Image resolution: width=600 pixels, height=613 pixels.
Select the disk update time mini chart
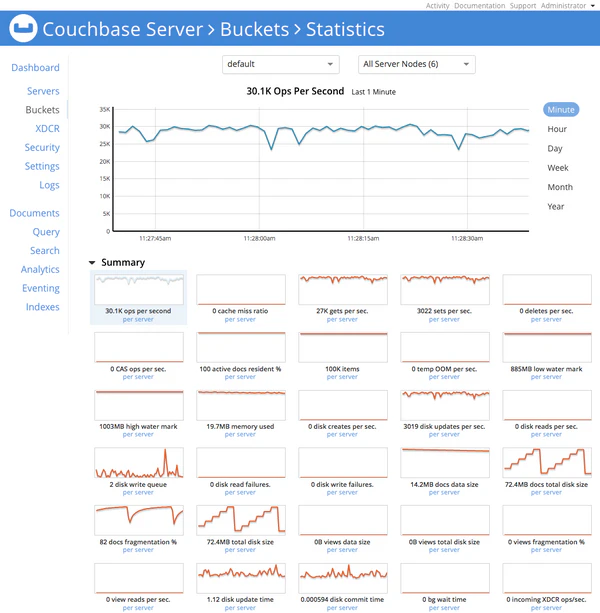pyautogui.click(x=240, y=578)
